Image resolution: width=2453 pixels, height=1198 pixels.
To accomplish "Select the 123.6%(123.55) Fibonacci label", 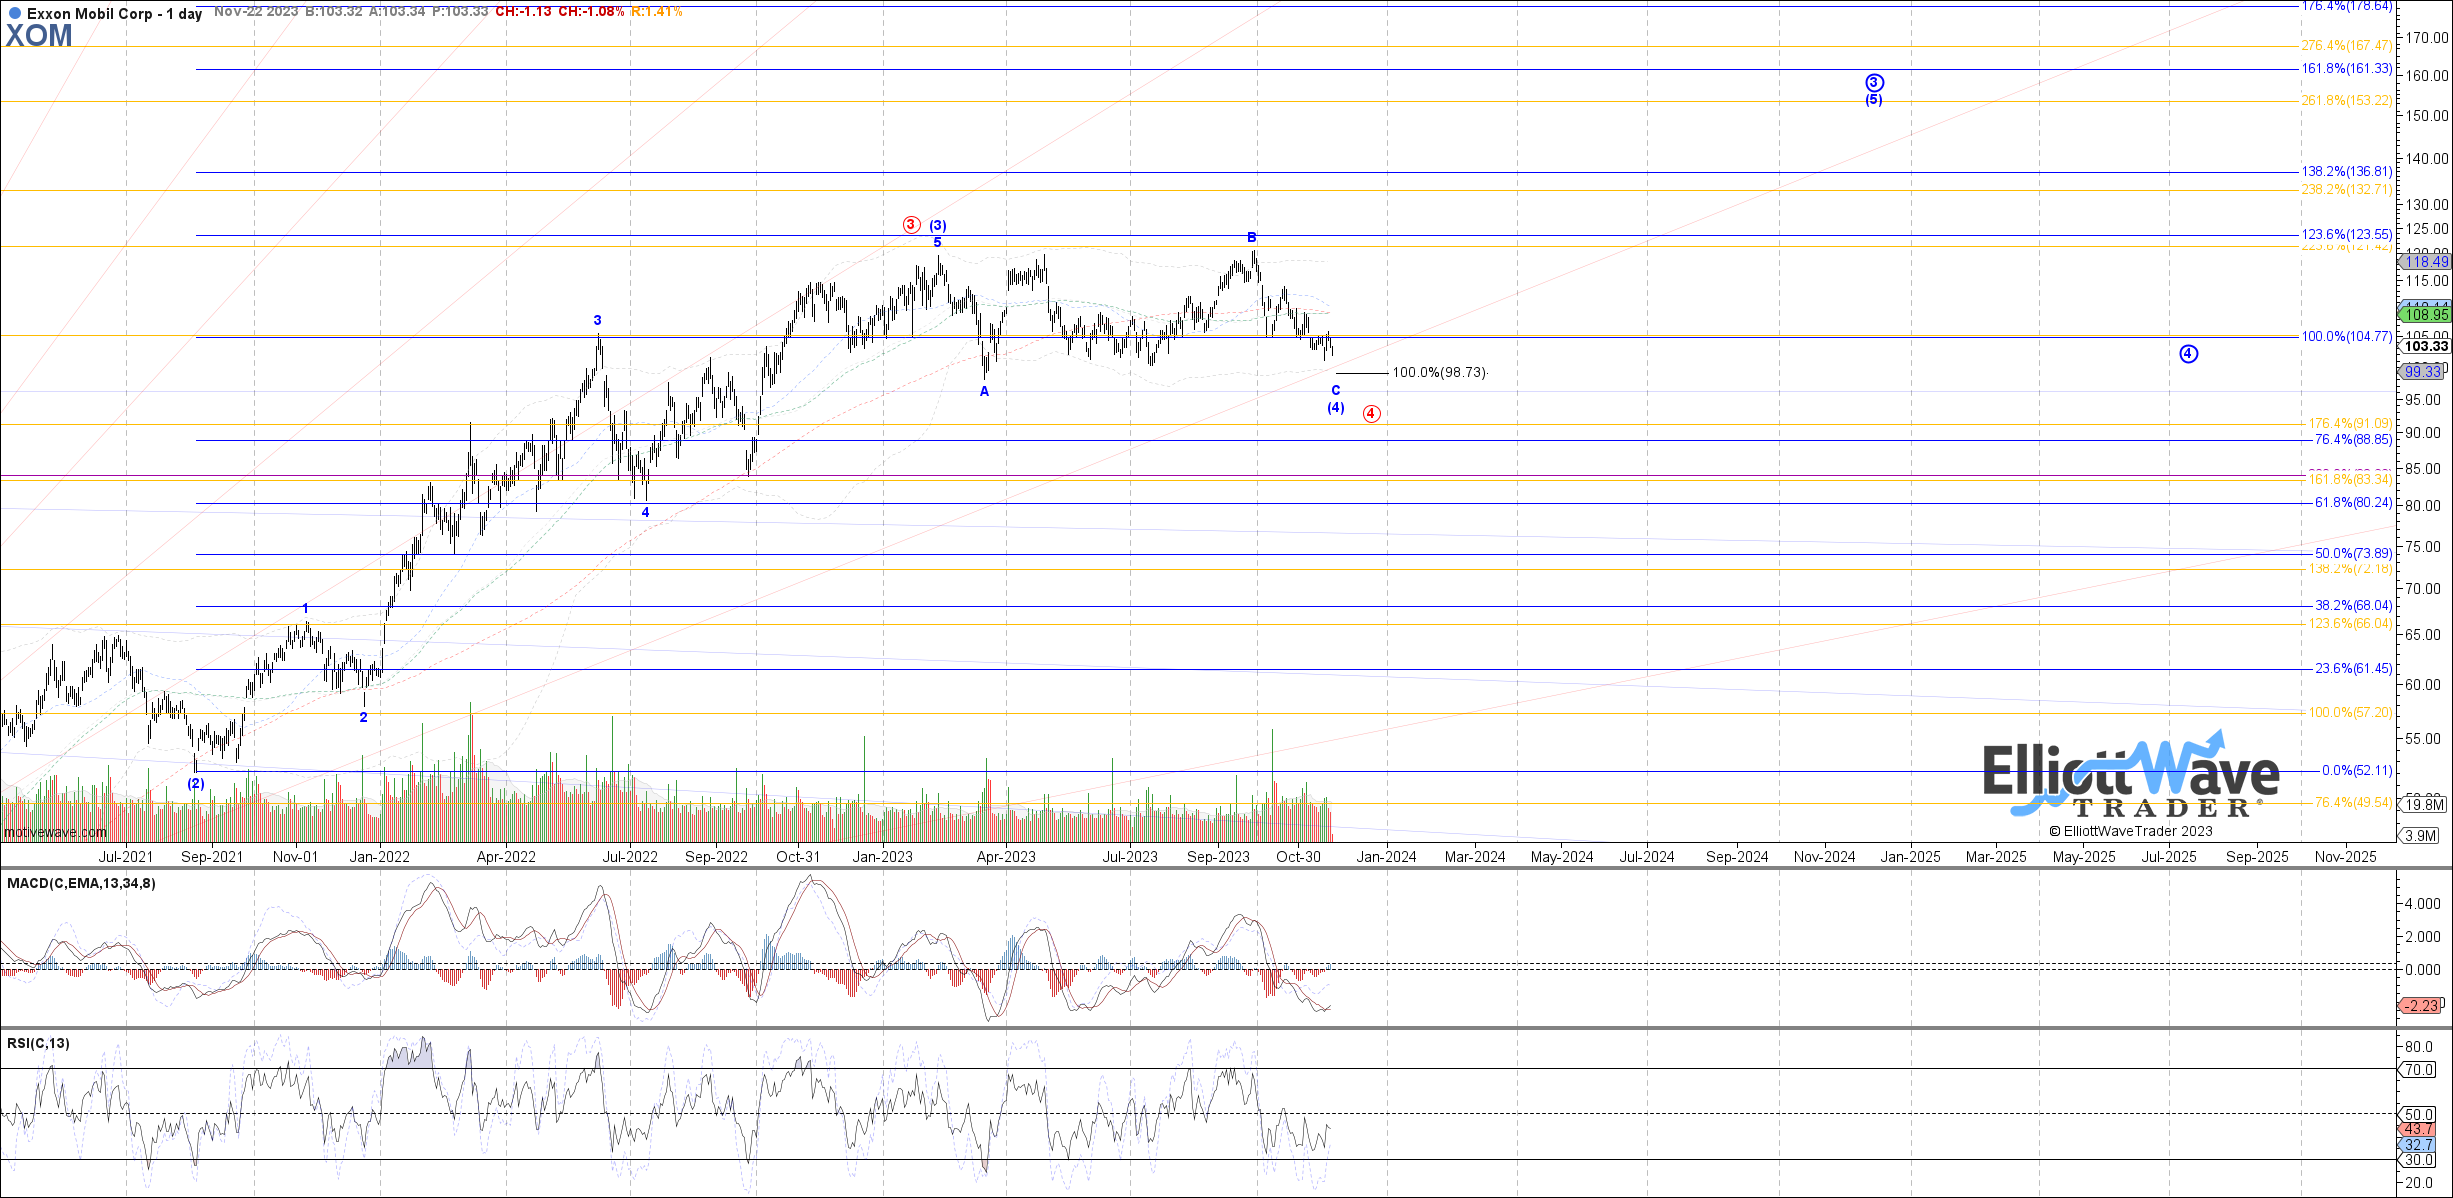I will pyautogui.click(x=2346, y=234).
